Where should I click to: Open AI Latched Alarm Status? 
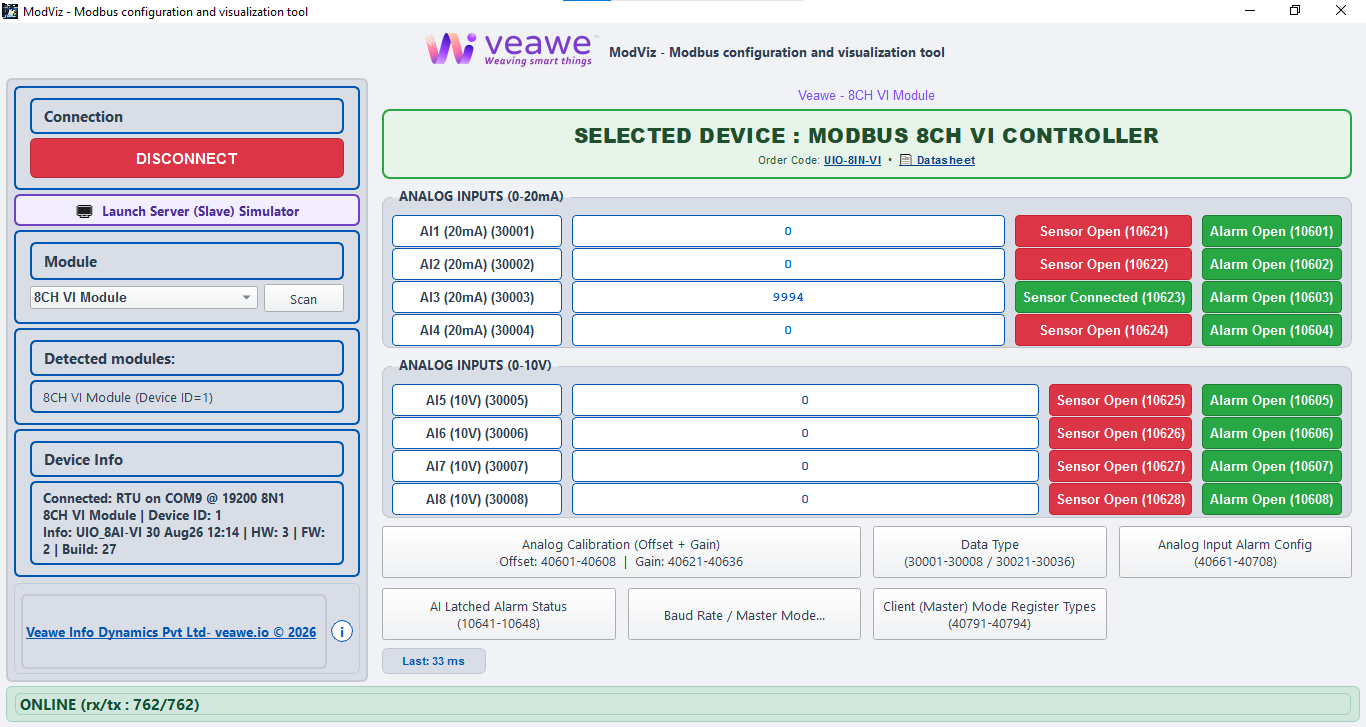pyautogui.click(x=499, y=614)
